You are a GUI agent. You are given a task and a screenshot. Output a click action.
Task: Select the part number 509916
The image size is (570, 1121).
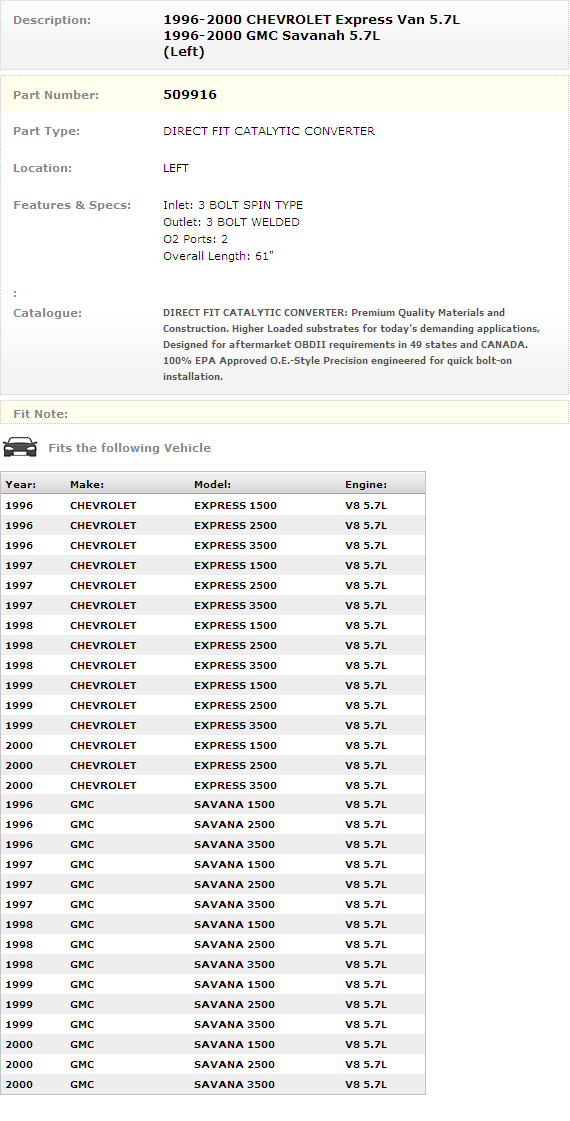[190, 94]
